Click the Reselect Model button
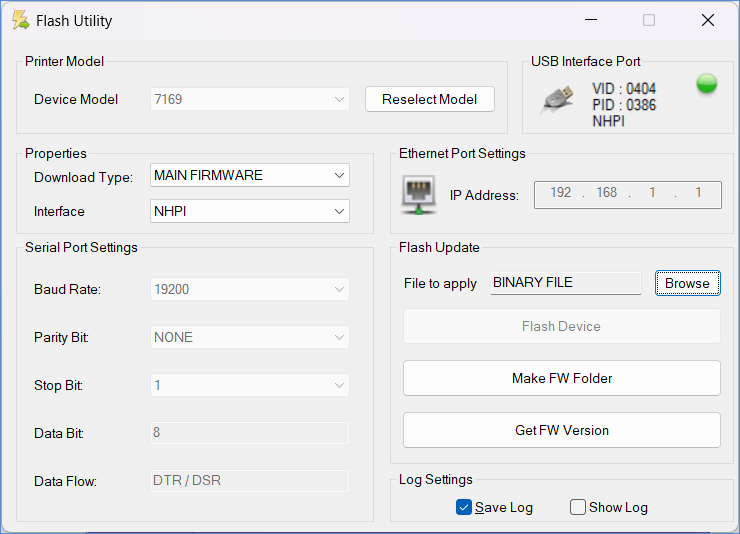Image resolution: width=740 pixels, height=534 pixels. point(429,99)
